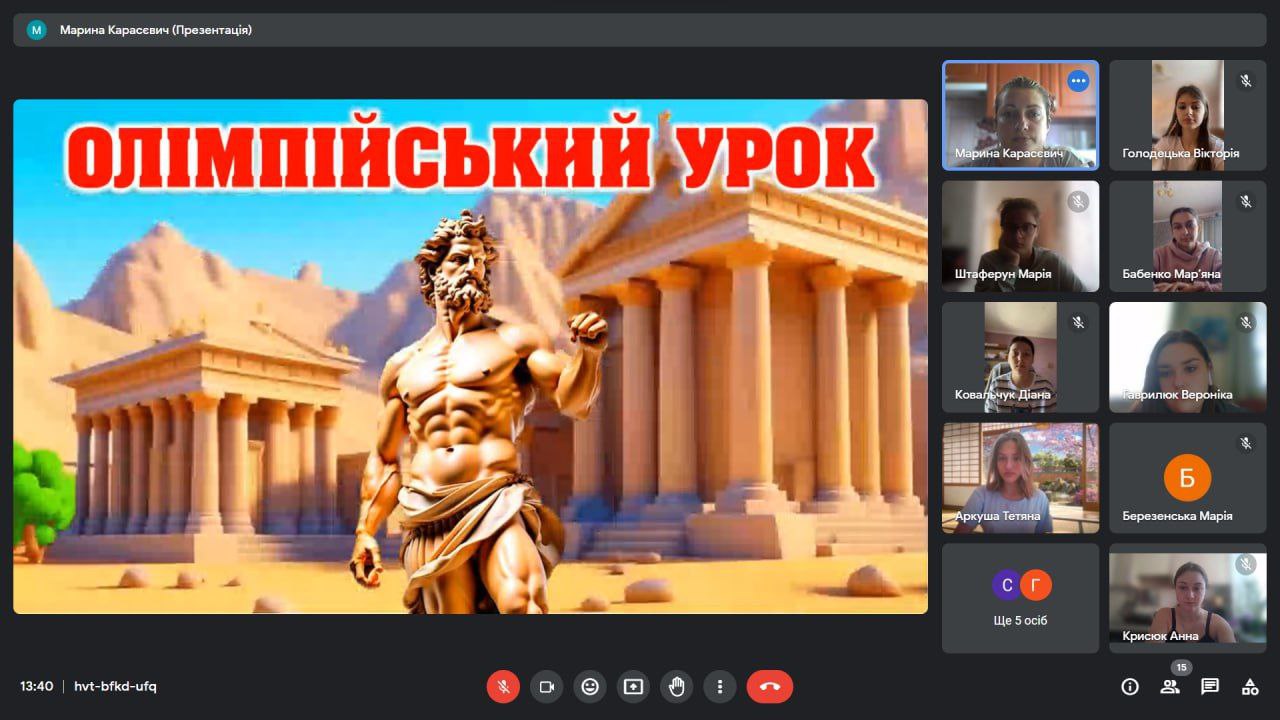Click muted mic icon on Голодецька Вікторія tile
This screenshot has width=1280, height=720.
1246,81
